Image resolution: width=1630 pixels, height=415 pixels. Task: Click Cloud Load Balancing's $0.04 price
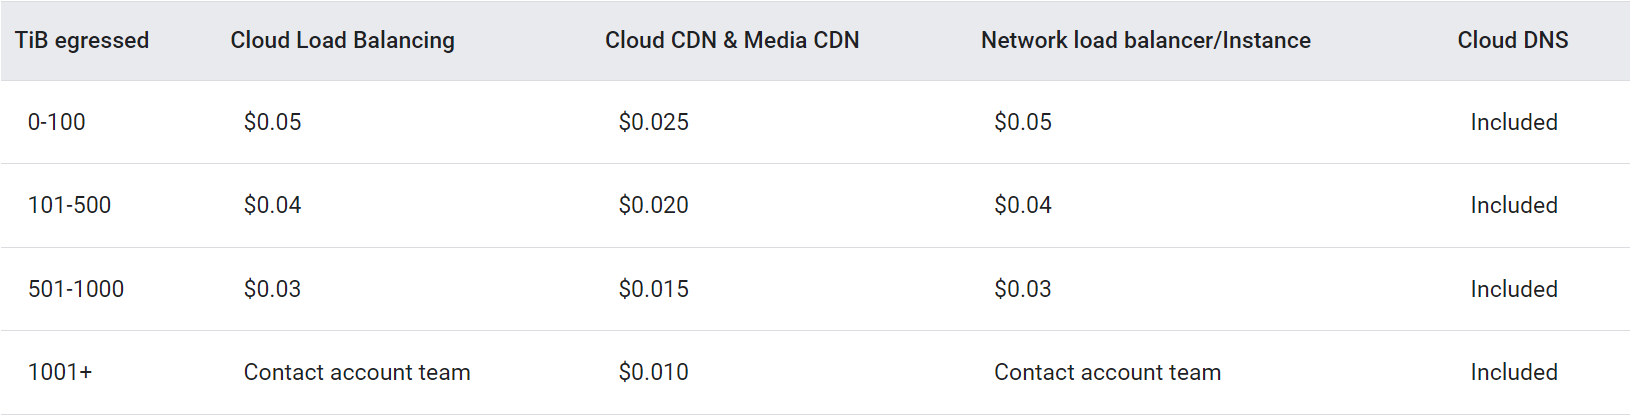click(x=272, y=205)
